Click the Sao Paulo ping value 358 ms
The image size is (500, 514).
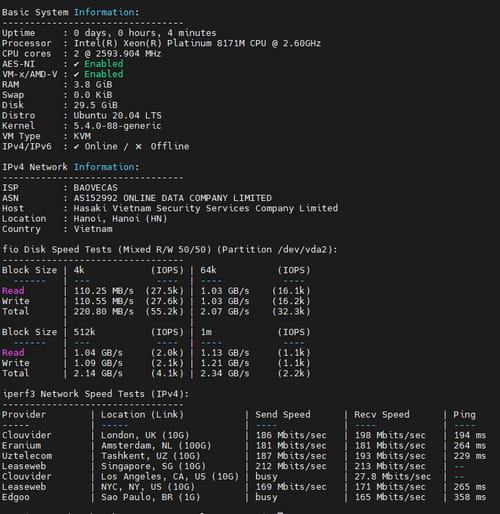coord(470,497)
